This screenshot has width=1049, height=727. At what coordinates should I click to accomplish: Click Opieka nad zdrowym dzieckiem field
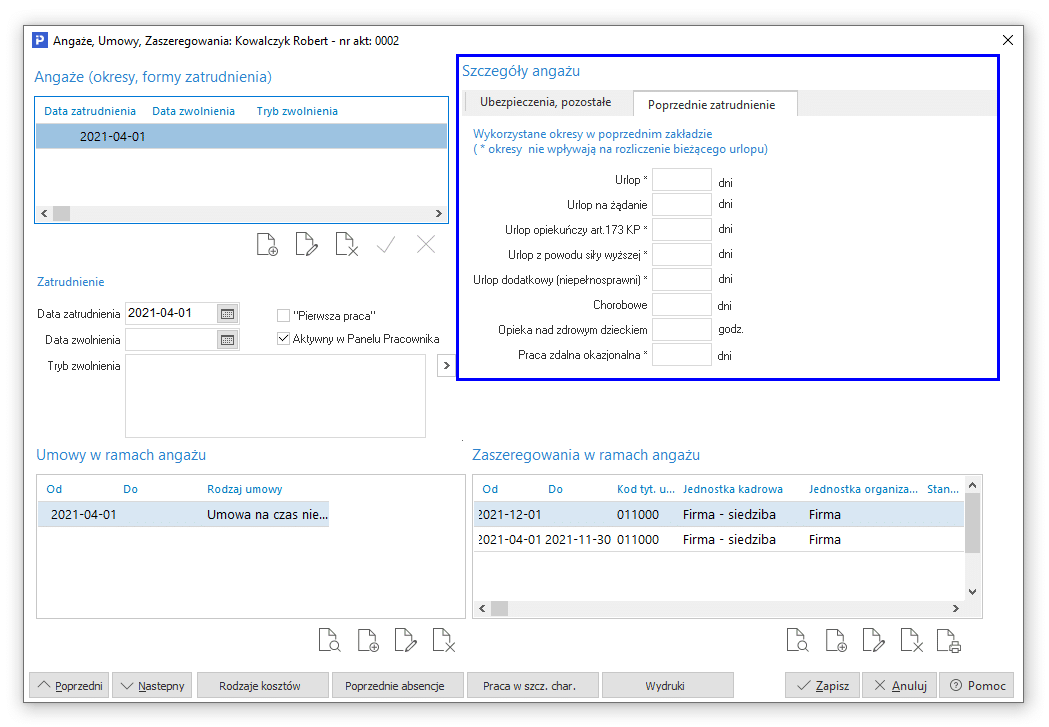(682, 330)
